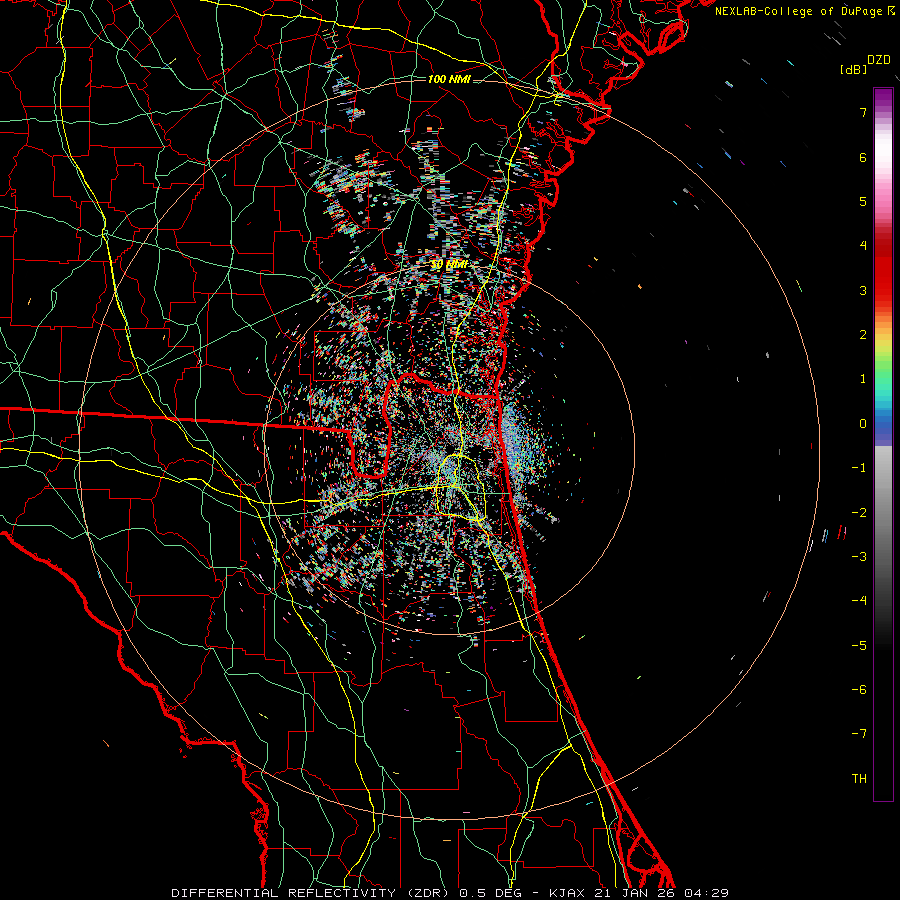Click the 0 value on color scale
This screenshot has height=900, width=900.
[863, 424]
